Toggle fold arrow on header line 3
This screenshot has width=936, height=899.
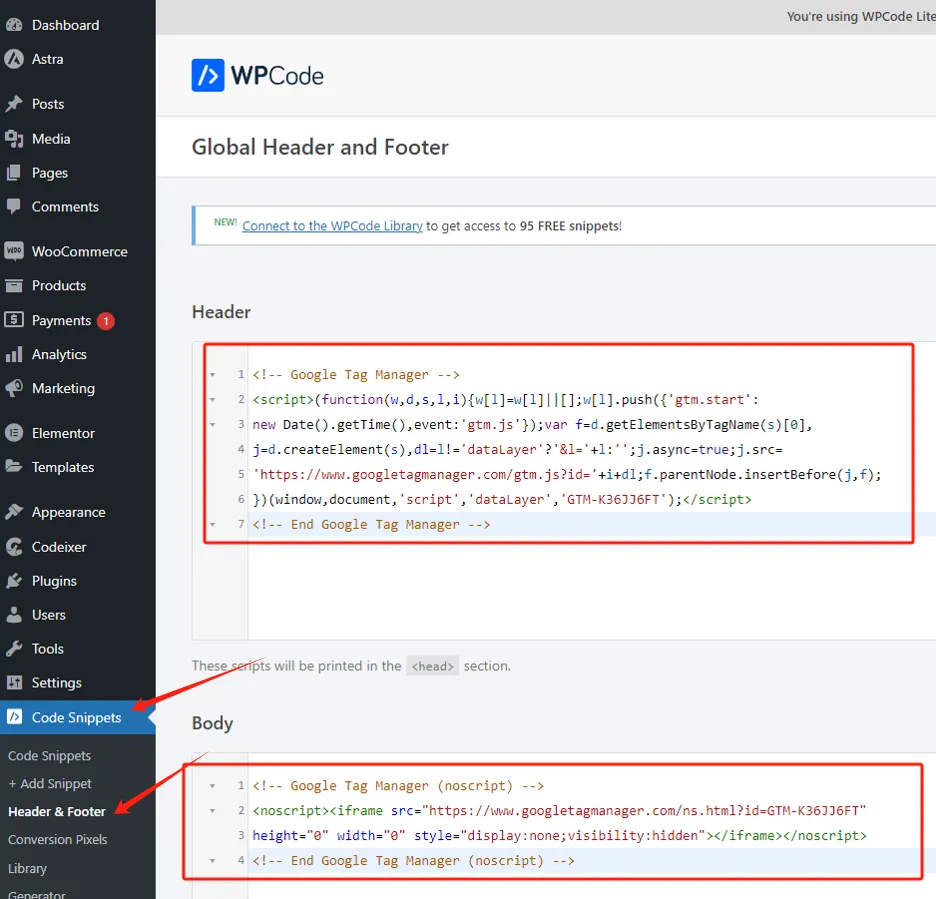213,425
